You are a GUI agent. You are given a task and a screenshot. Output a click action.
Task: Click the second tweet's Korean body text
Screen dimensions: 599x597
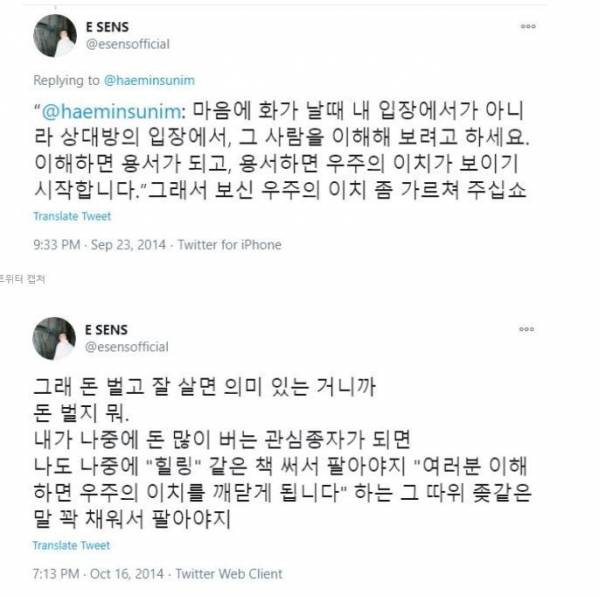pyautogui.click(x=282, y=453)
